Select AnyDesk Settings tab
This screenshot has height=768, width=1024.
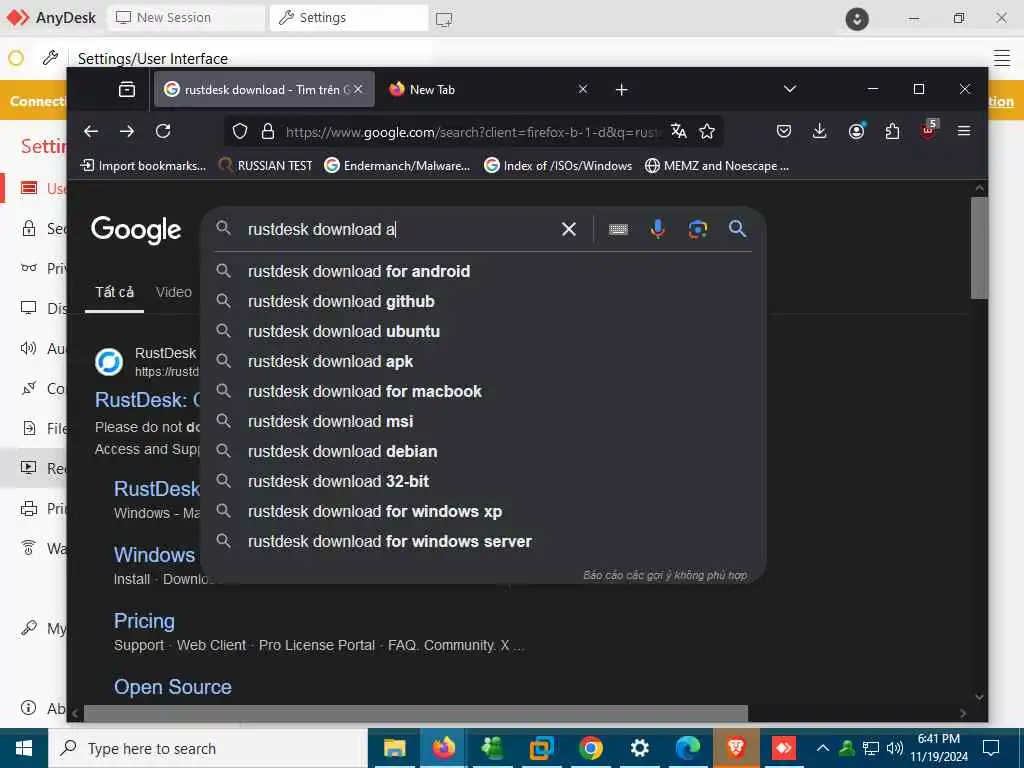pos(349,18)
